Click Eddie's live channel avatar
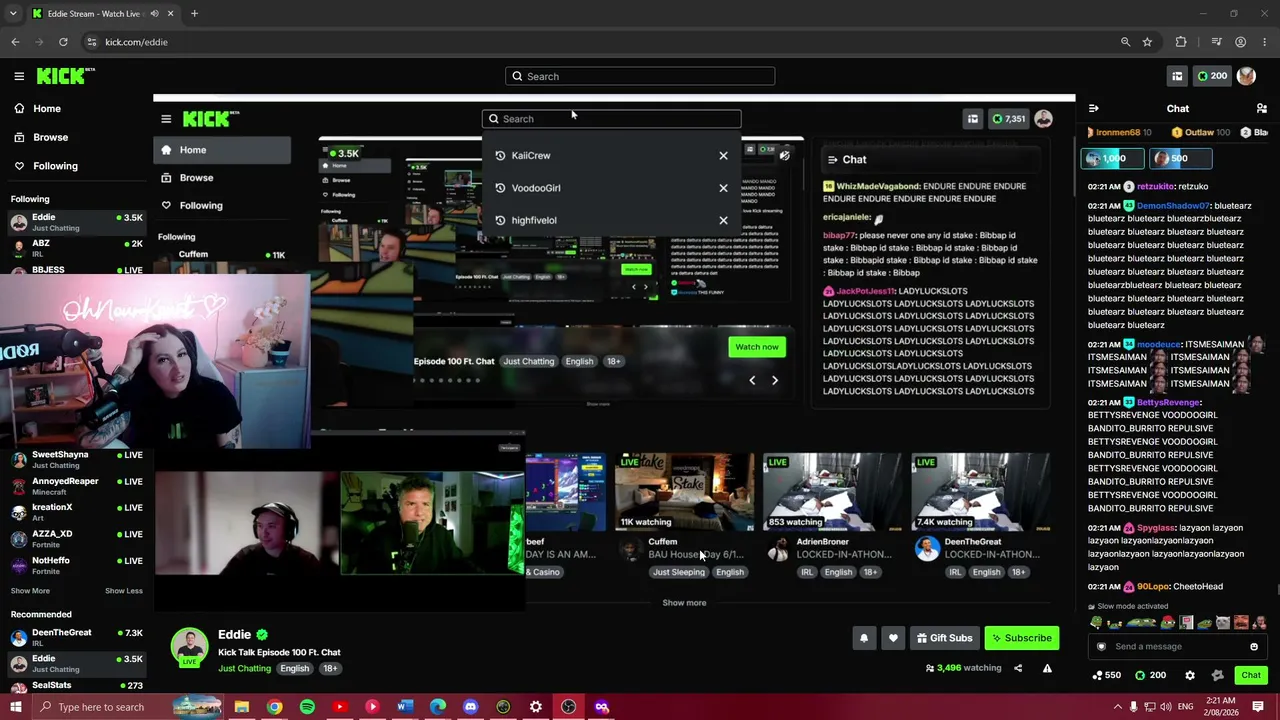 (189, 647)
